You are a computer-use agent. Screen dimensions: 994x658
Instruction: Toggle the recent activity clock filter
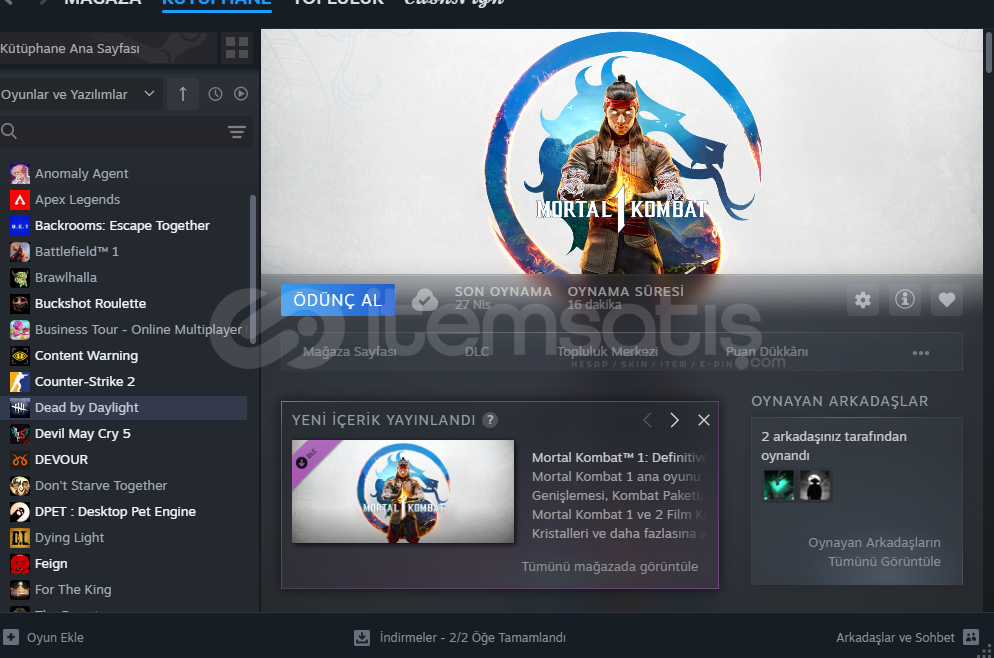click(x=216, y=94)
